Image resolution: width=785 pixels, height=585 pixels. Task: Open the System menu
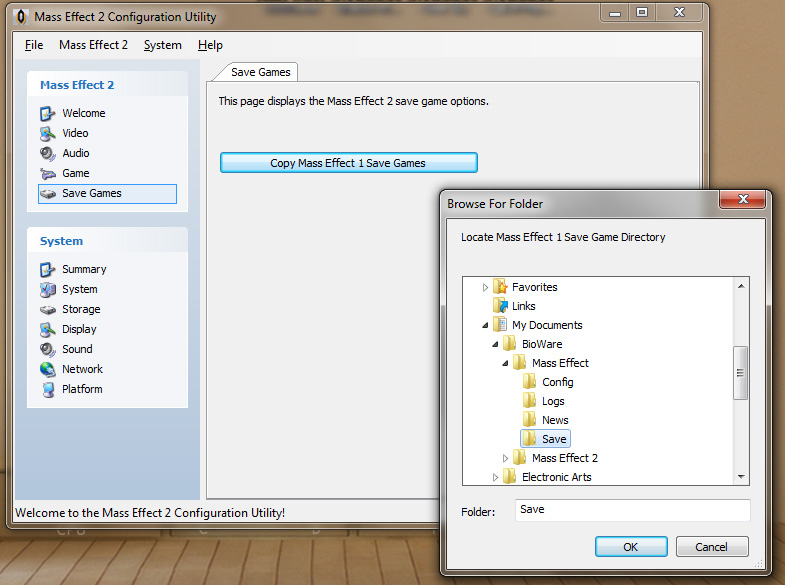tap(163, 45)
